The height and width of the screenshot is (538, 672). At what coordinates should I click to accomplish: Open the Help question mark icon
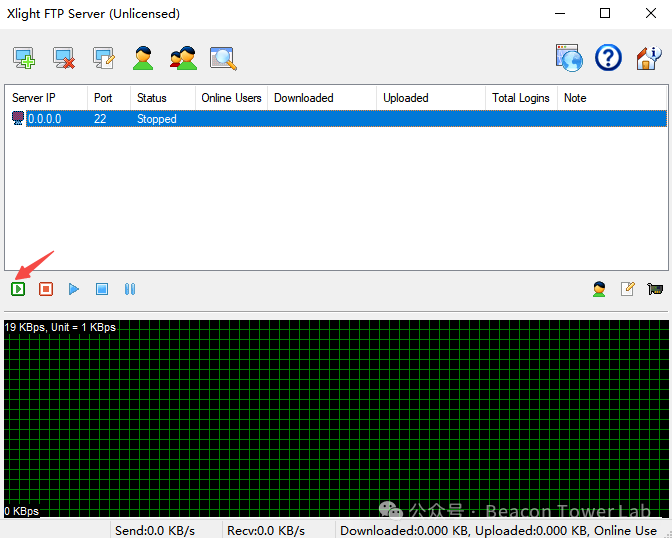(x=608, y=57)
